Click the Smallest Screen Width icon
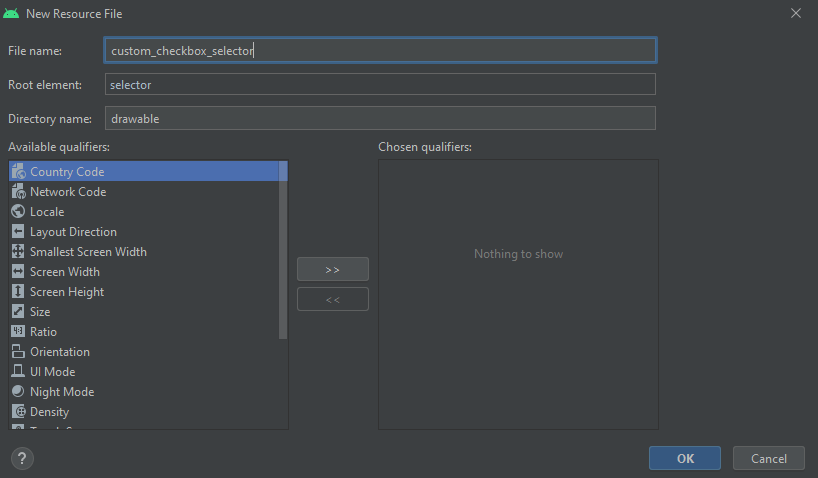Image resolution: width=818 pixels, height=478 pixels. 18,252
